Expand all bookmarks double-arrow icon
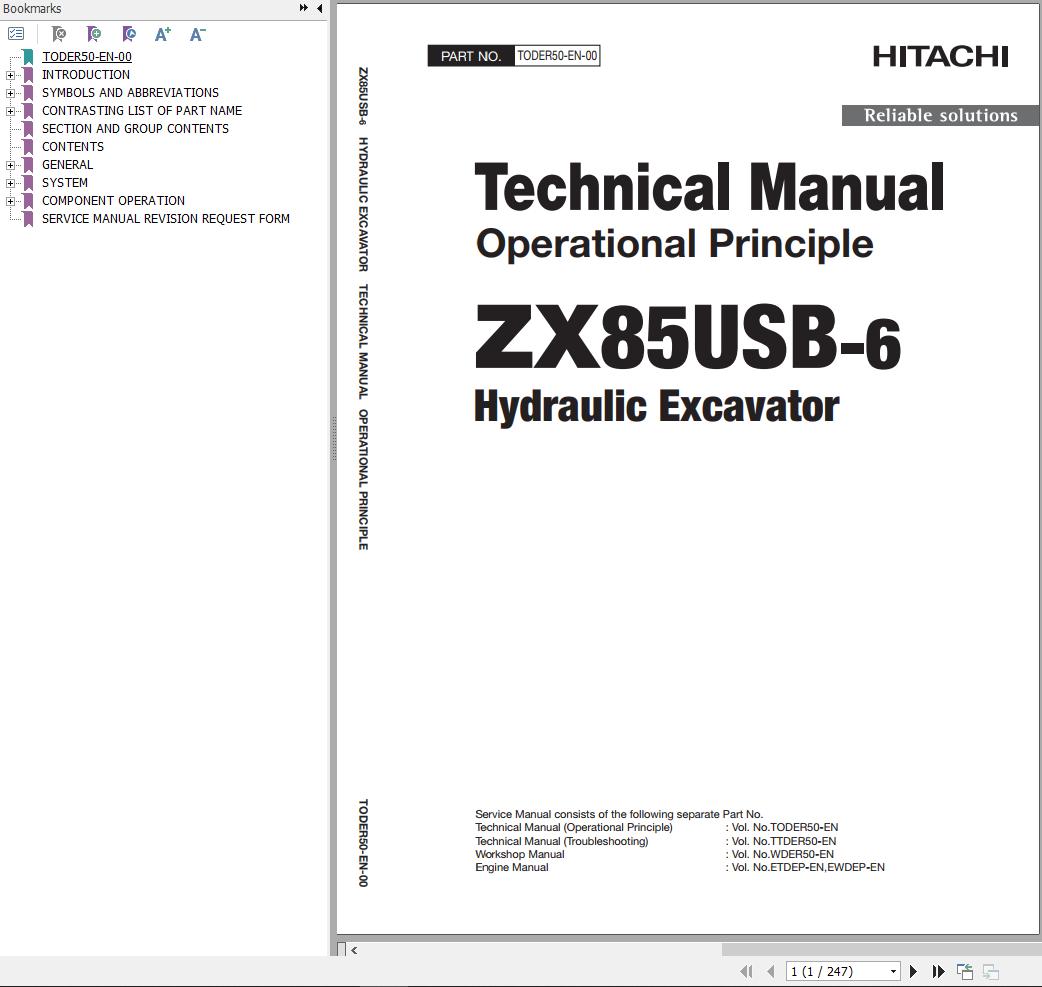 pyautogui.click(x=304, y=8)
